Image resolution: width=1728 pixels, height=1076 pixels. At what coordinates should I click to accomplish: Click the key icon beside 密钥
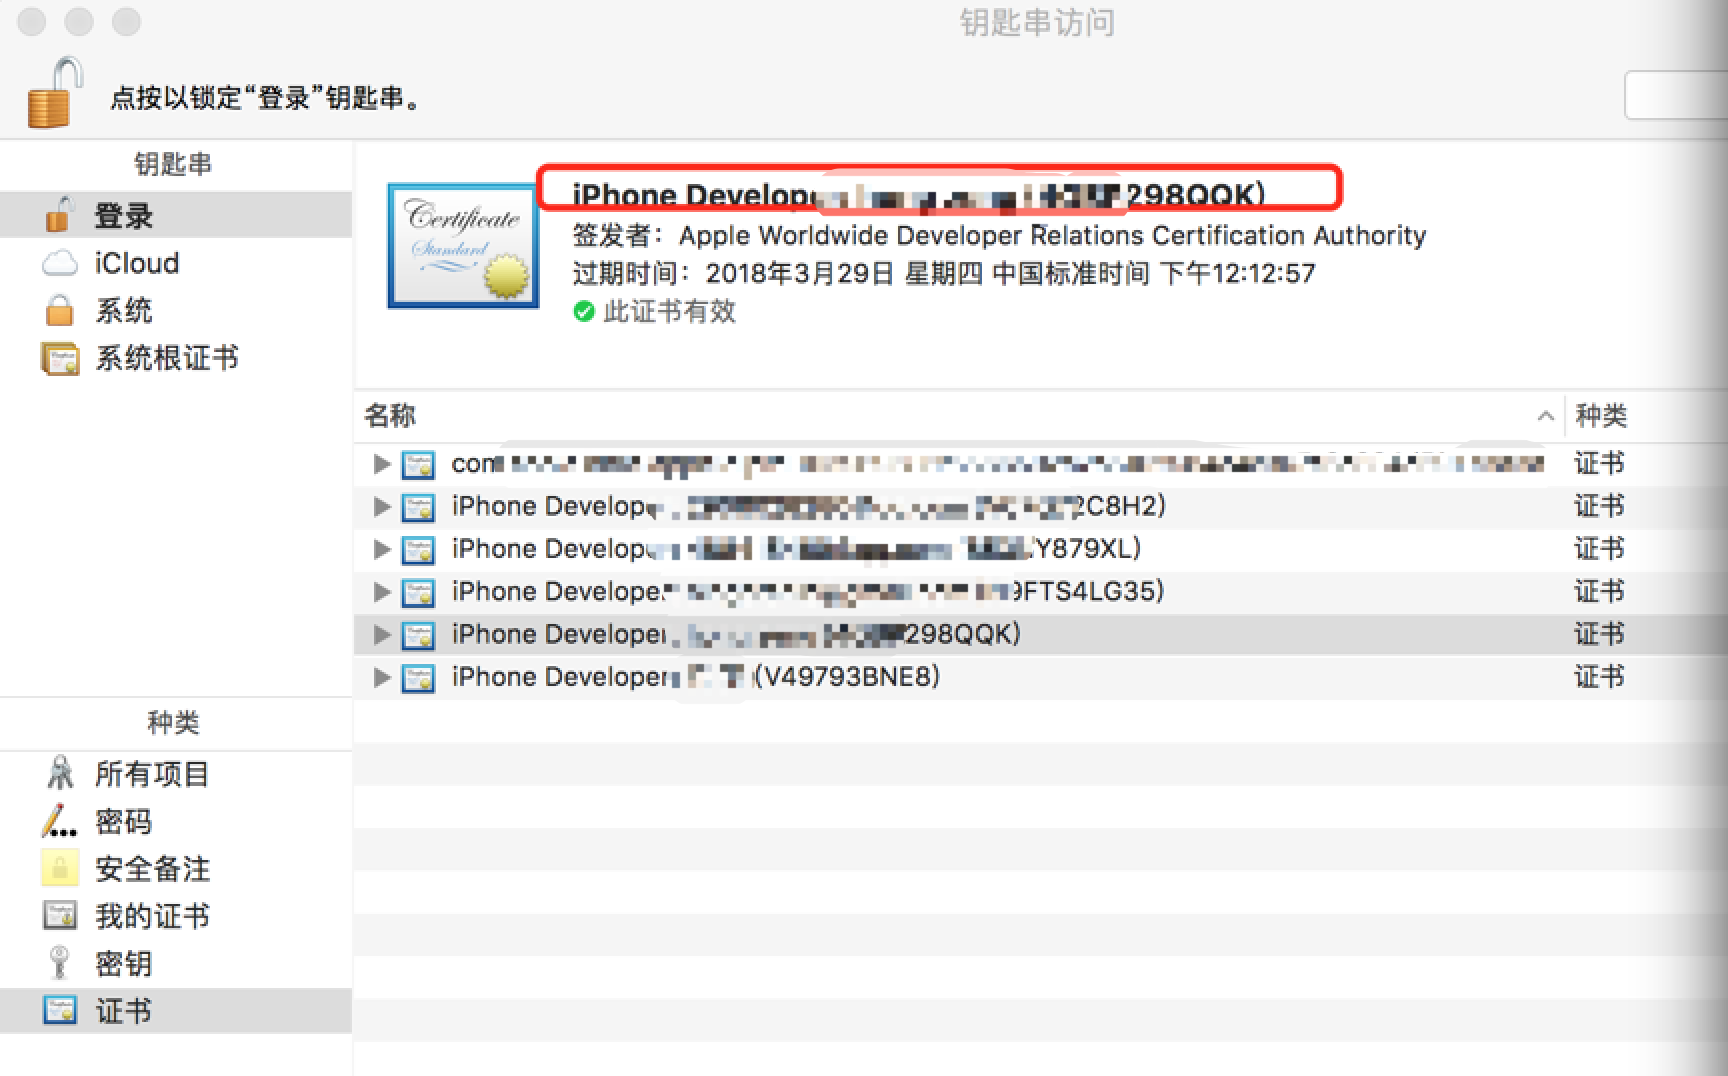point(59,963)
